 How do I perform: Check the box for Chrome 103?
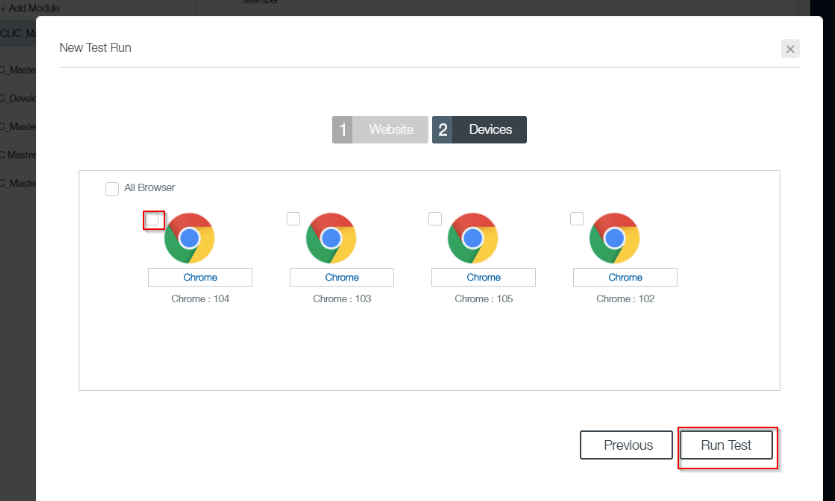point(293,219)
